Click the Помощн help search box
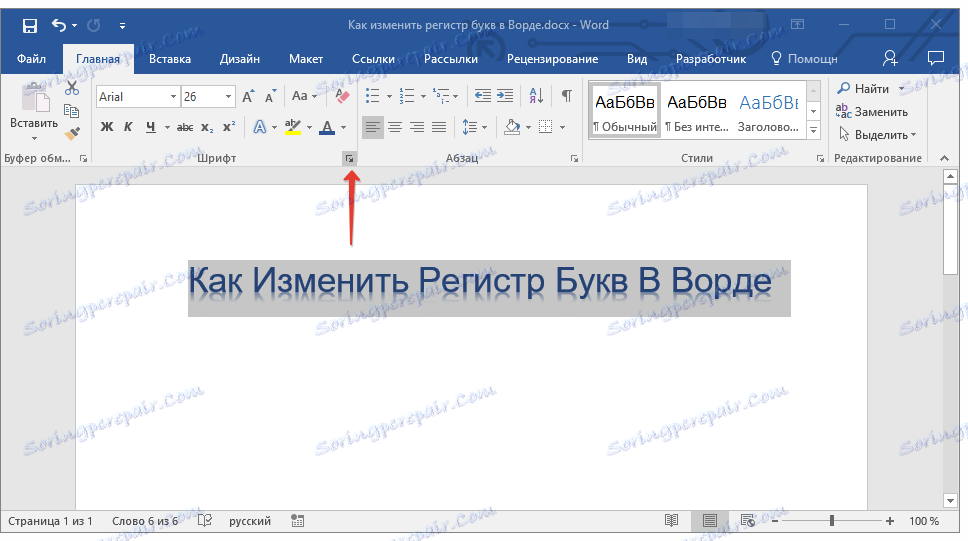The image size is (968, 541). click(x=804, y=59)
